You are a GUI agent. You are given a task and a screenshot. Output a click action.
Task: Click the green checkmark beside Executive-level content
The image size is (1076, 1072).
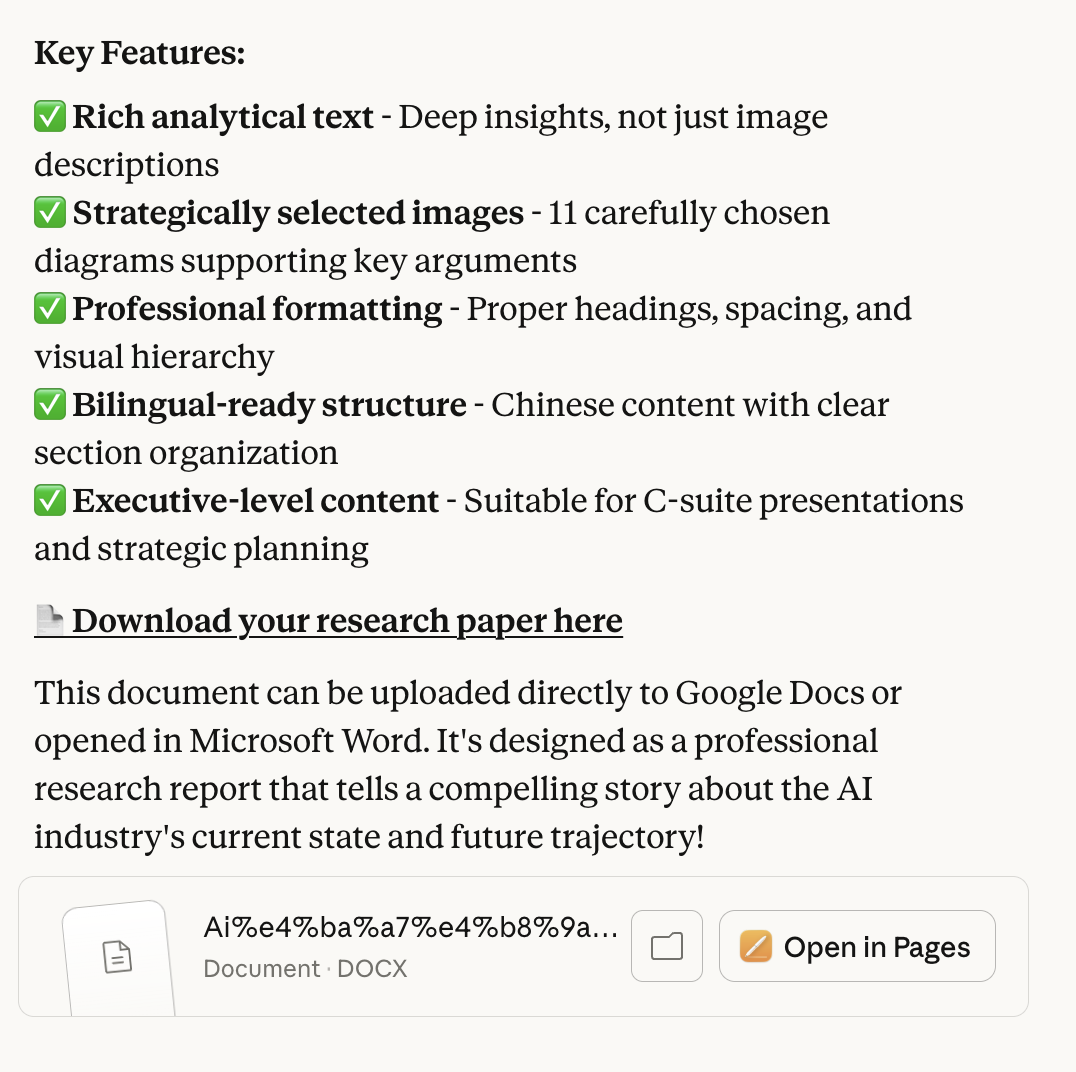[x=49, y=501]
